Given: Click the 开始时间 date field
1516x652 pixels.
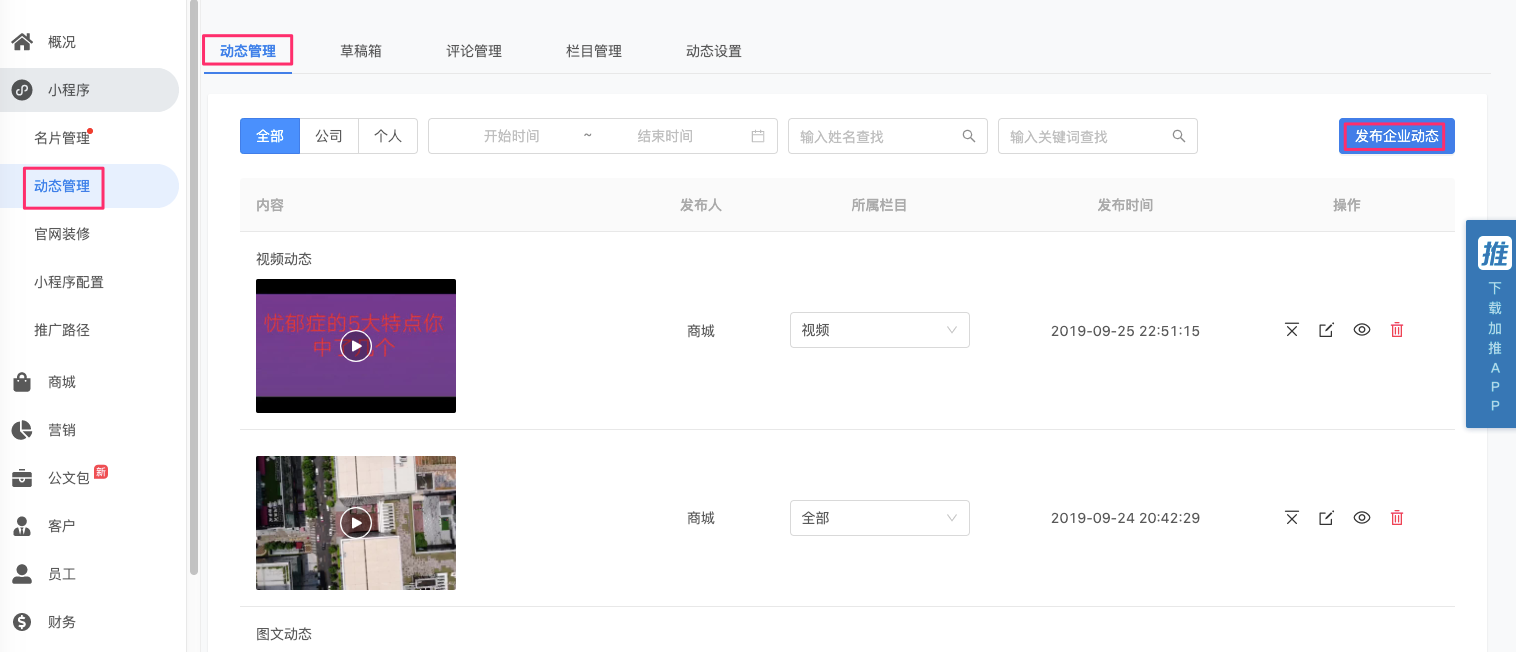Looking at the screenshot, I should (511, 136).
